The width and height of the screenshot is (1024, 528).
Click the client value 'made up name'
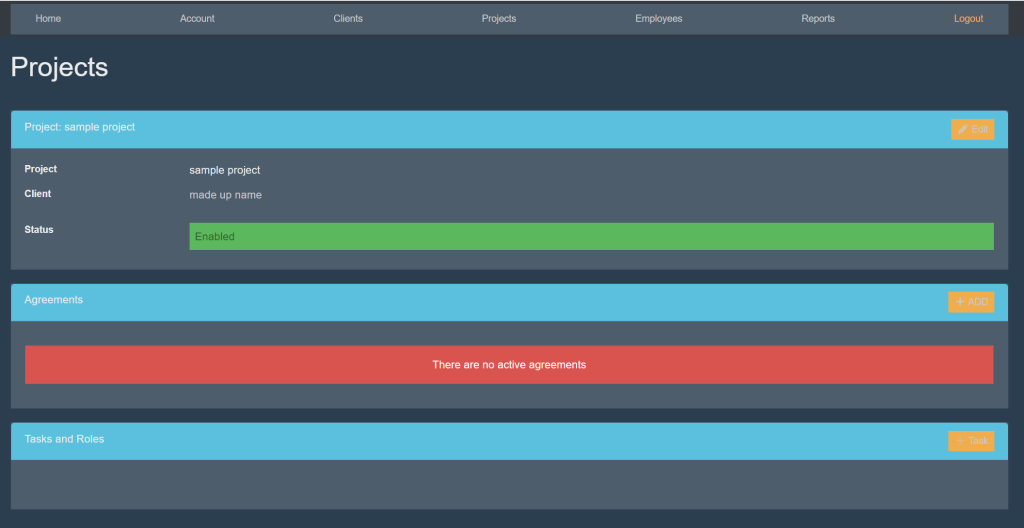pyautogui.click(x=225, y=195)
